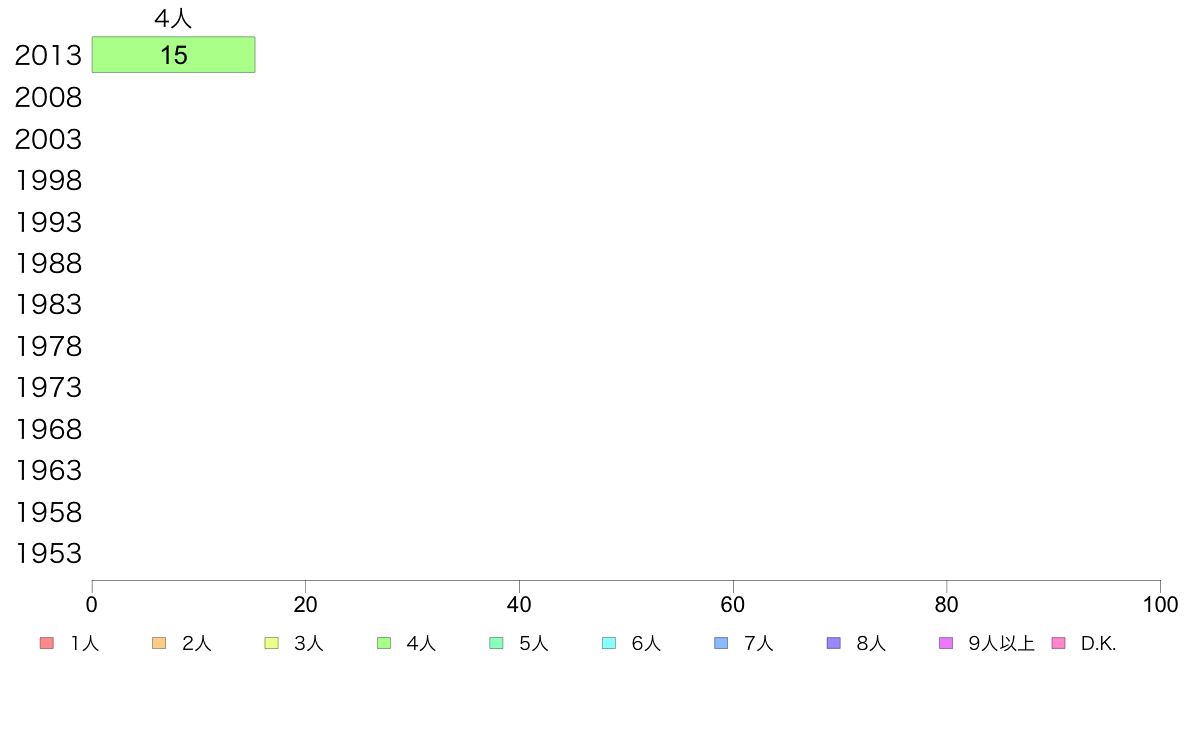This screenshot has height=736, width=1188.
Task: Click the magenta 9人以上 legend swatch
Action: [x=946, y=643]
